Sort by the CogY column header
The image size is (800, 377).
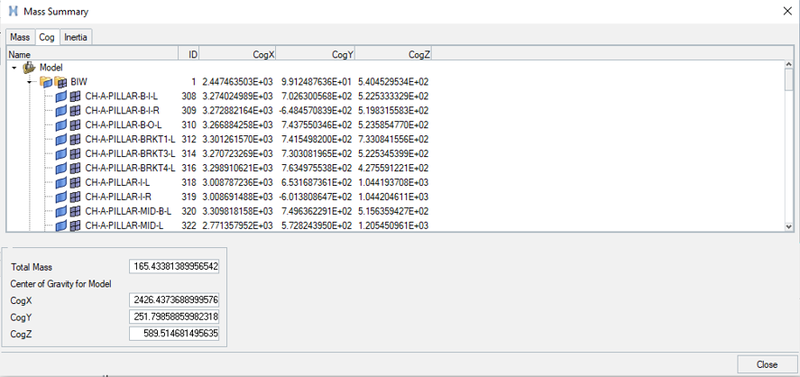pos(316,54)
